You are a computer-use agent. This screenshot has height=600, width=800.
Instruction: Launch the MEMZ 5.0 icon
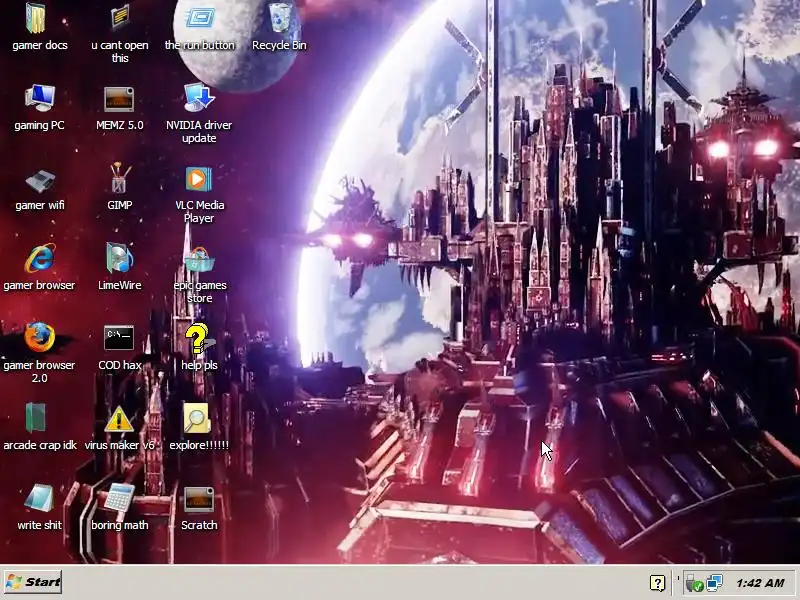point(119,98)
